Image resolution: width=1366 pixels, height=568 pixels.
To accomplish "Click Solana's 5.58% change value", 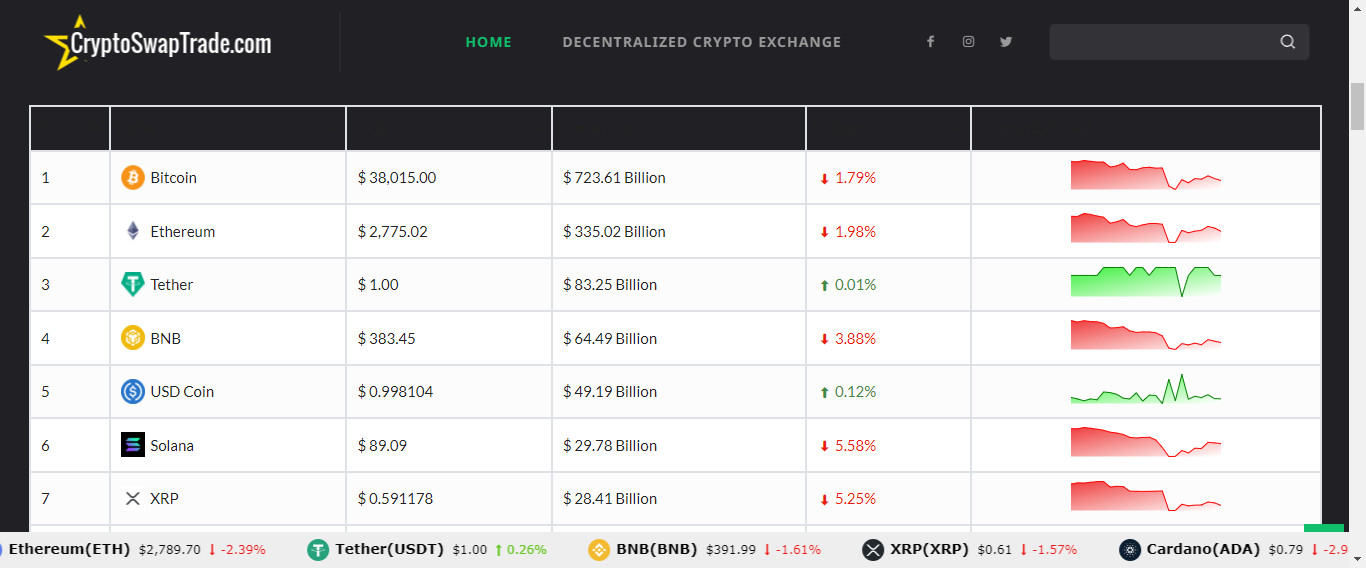I will click(855, 445).
